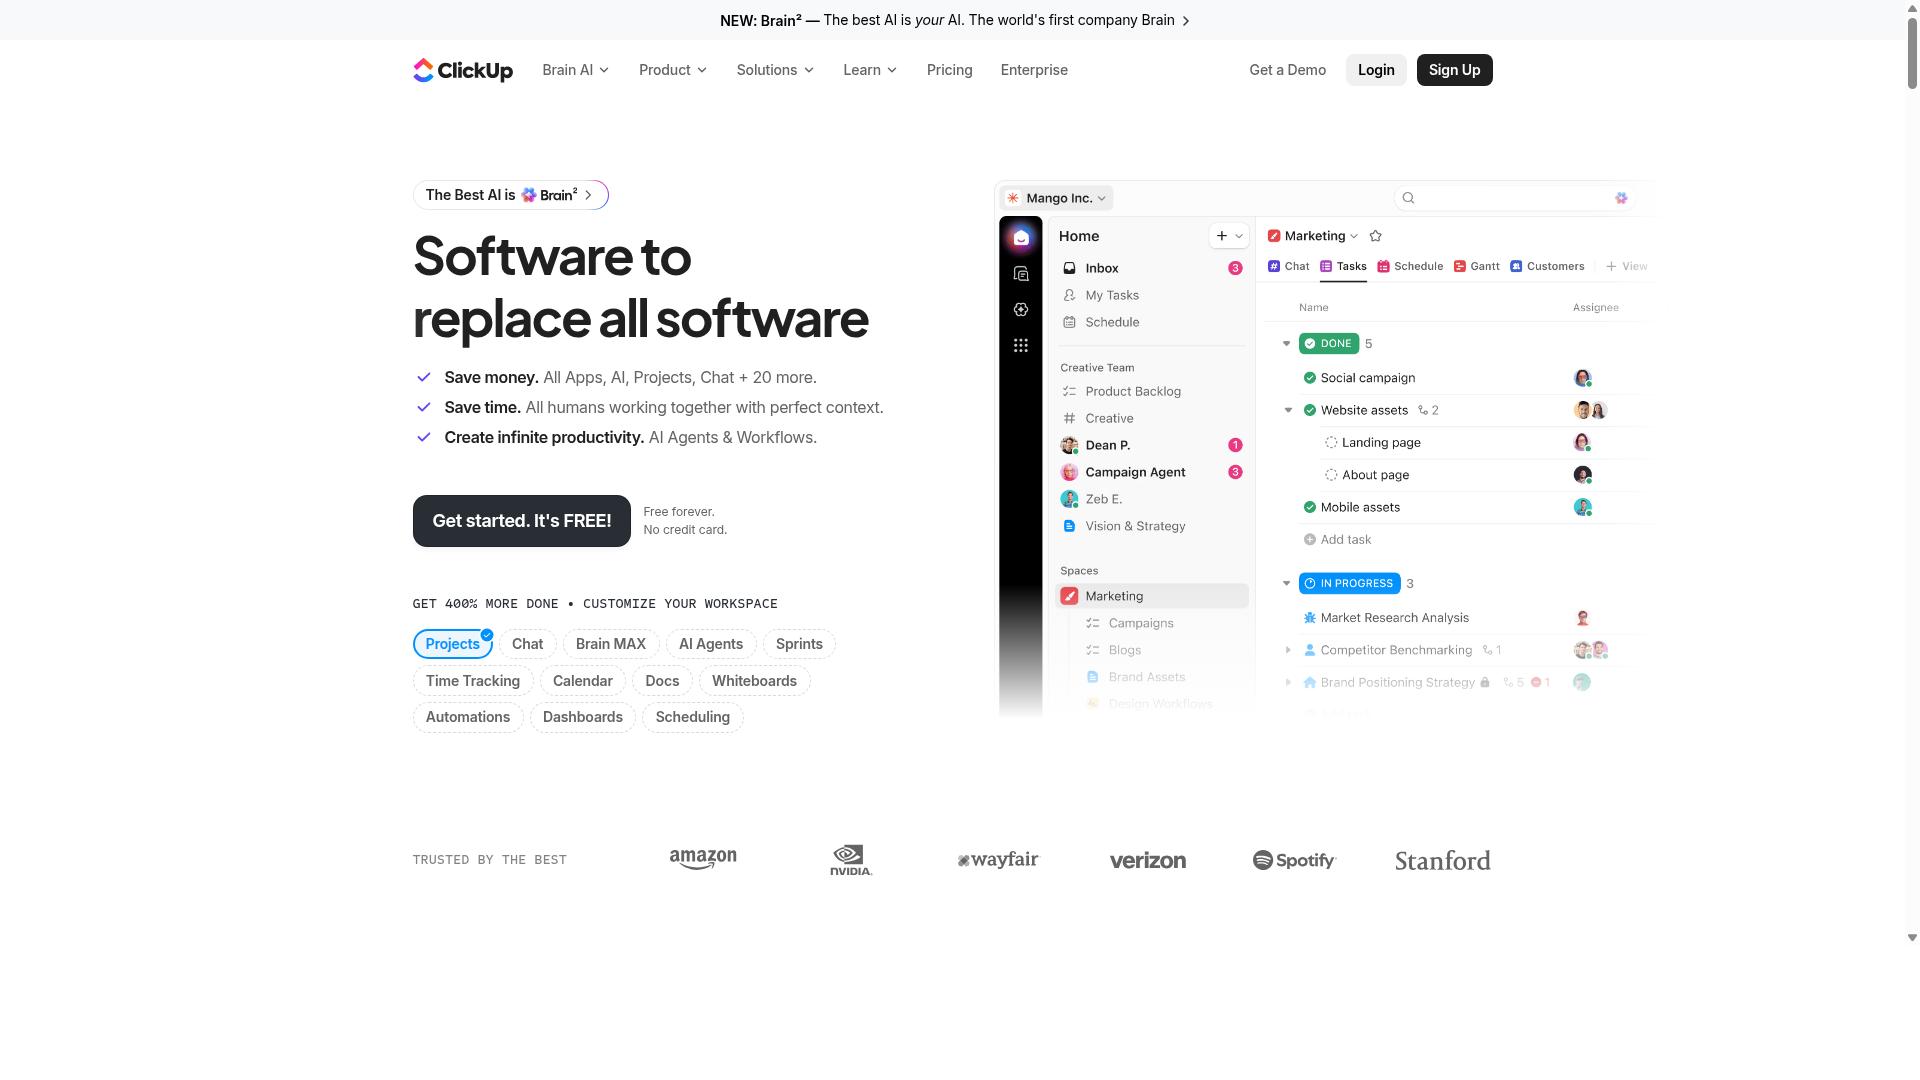This screenshot has width=1920, height=1080.
Task: Open the Learn nav dropdown
Action: pos(870,70)
